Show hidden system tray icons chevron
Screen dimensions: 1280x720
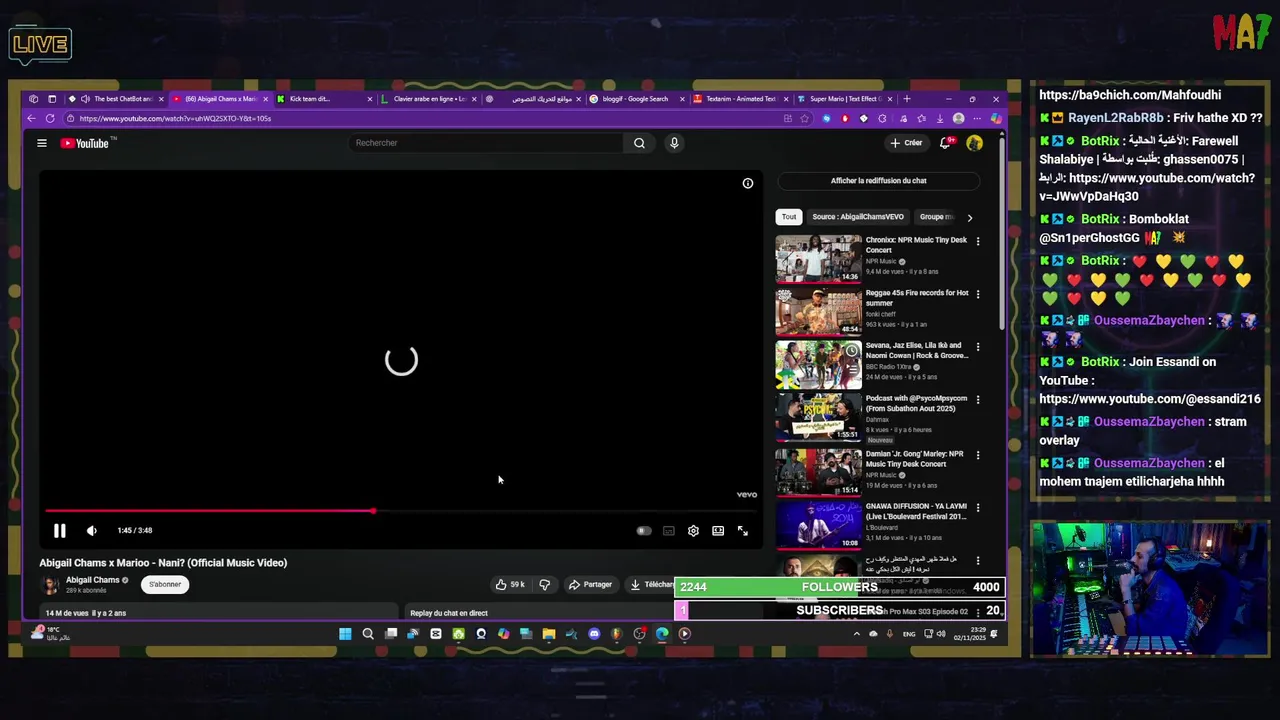pos(856,634)
